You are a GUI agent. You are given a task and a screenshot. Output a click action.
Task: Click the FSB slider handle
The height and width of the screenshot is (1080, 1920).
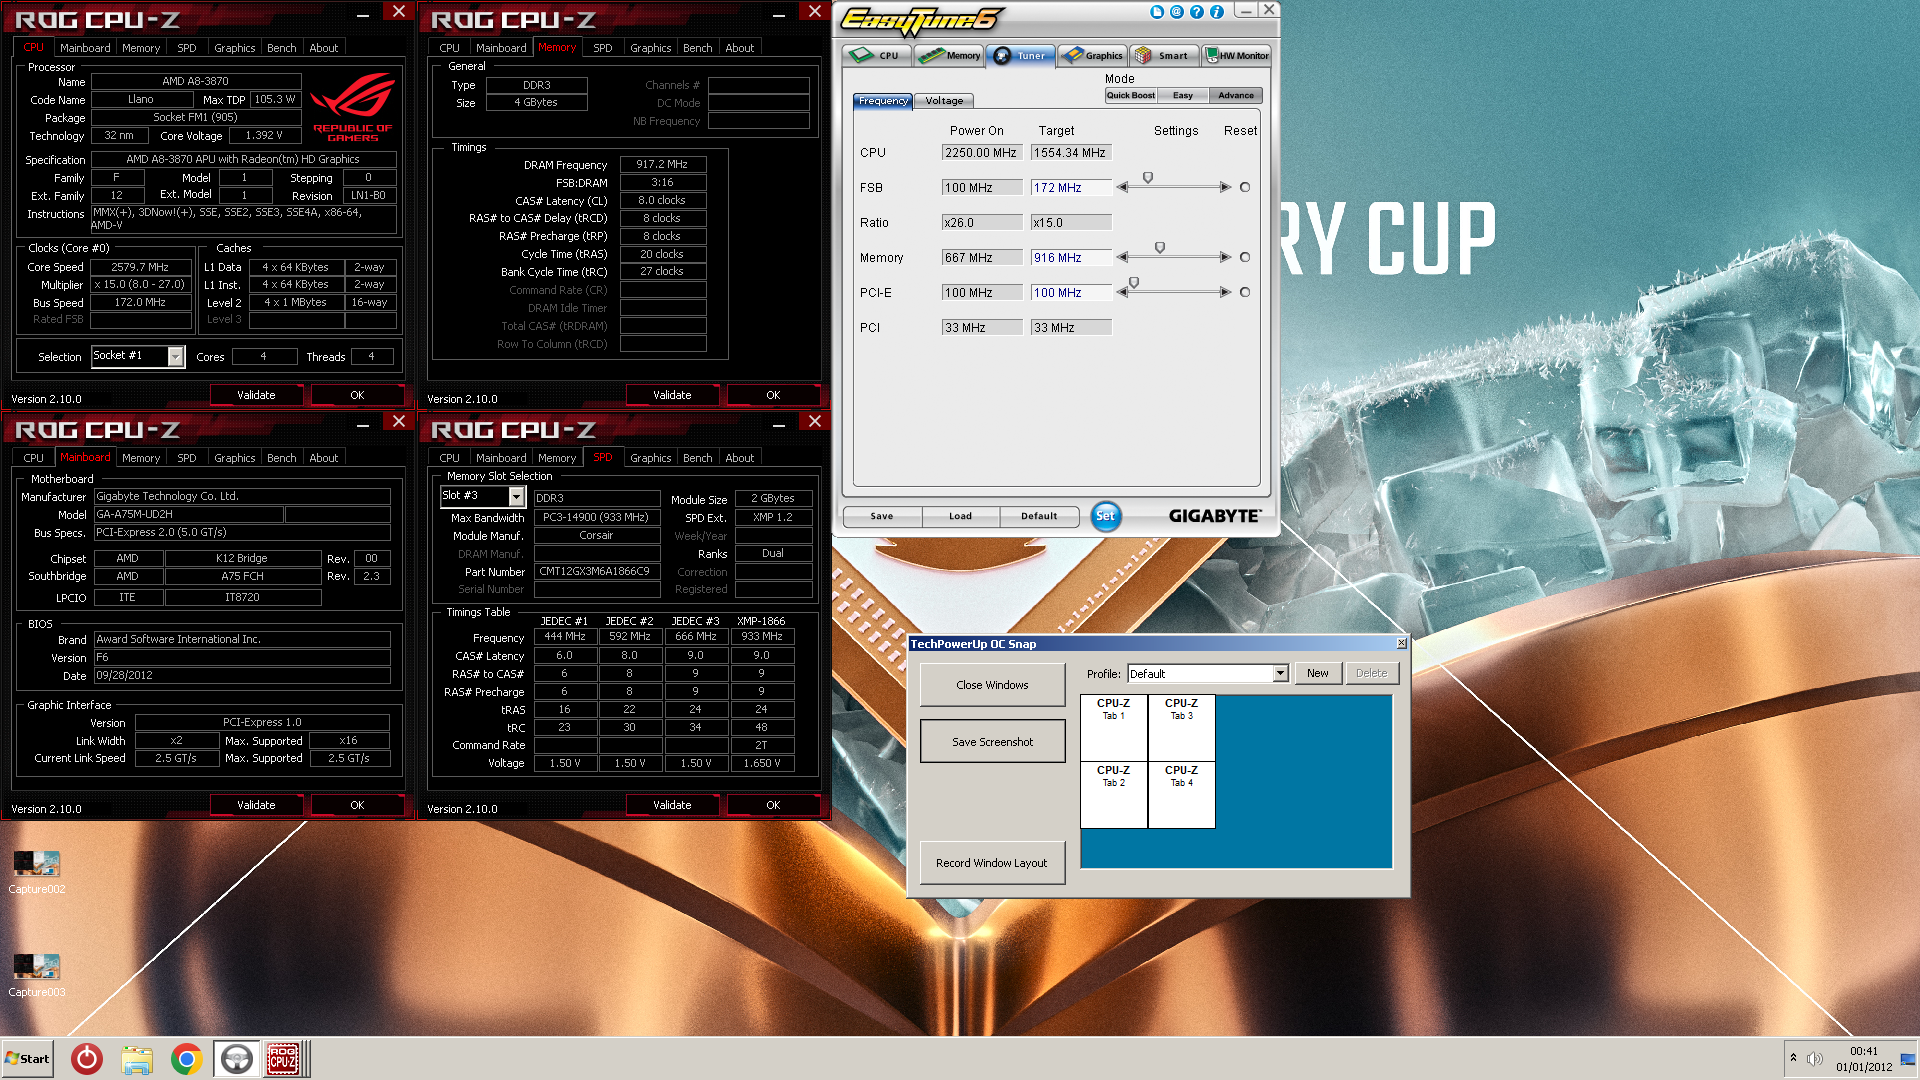click(1148, 178)
